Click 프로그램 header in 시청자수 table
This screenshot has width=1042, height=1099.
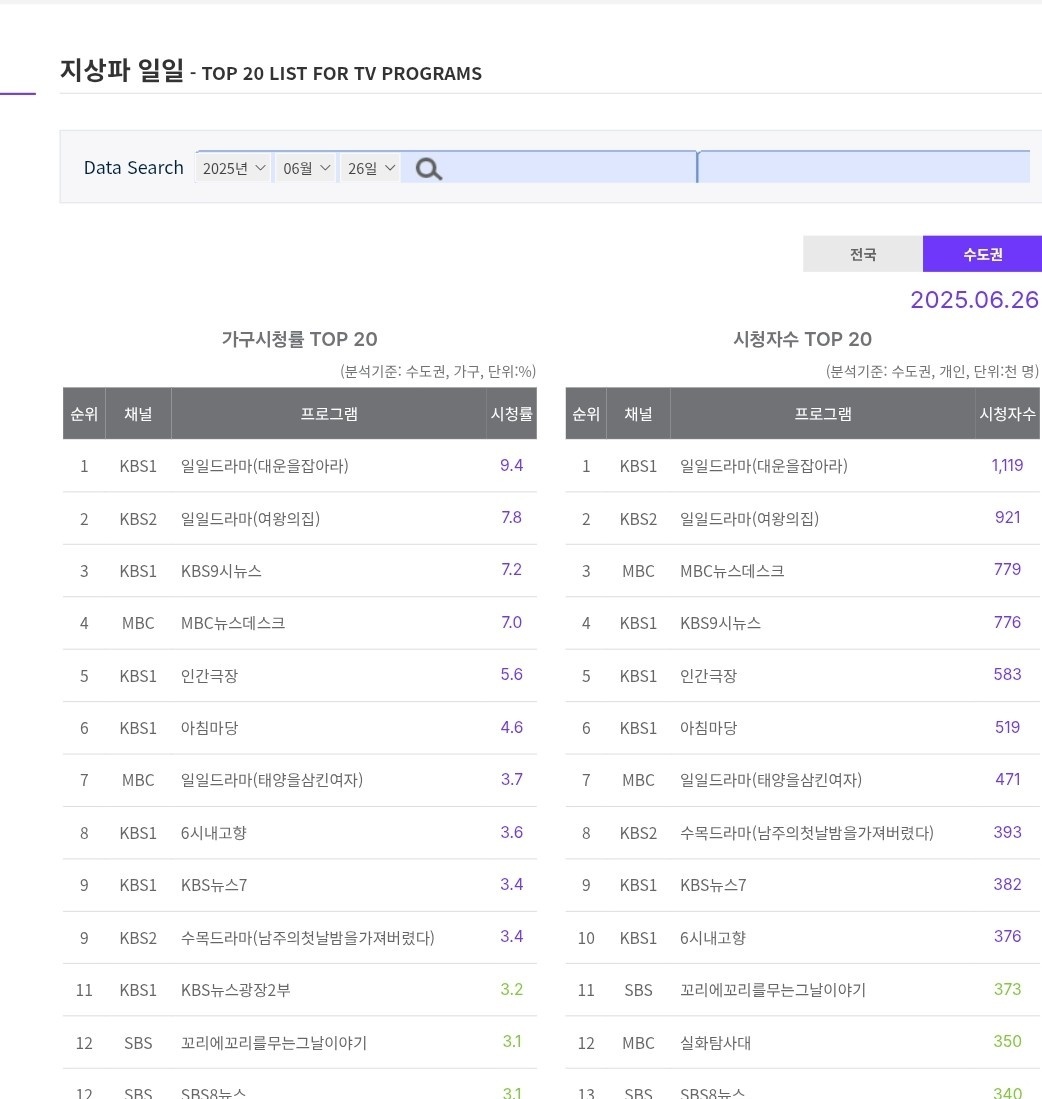(x=823, y=414)
